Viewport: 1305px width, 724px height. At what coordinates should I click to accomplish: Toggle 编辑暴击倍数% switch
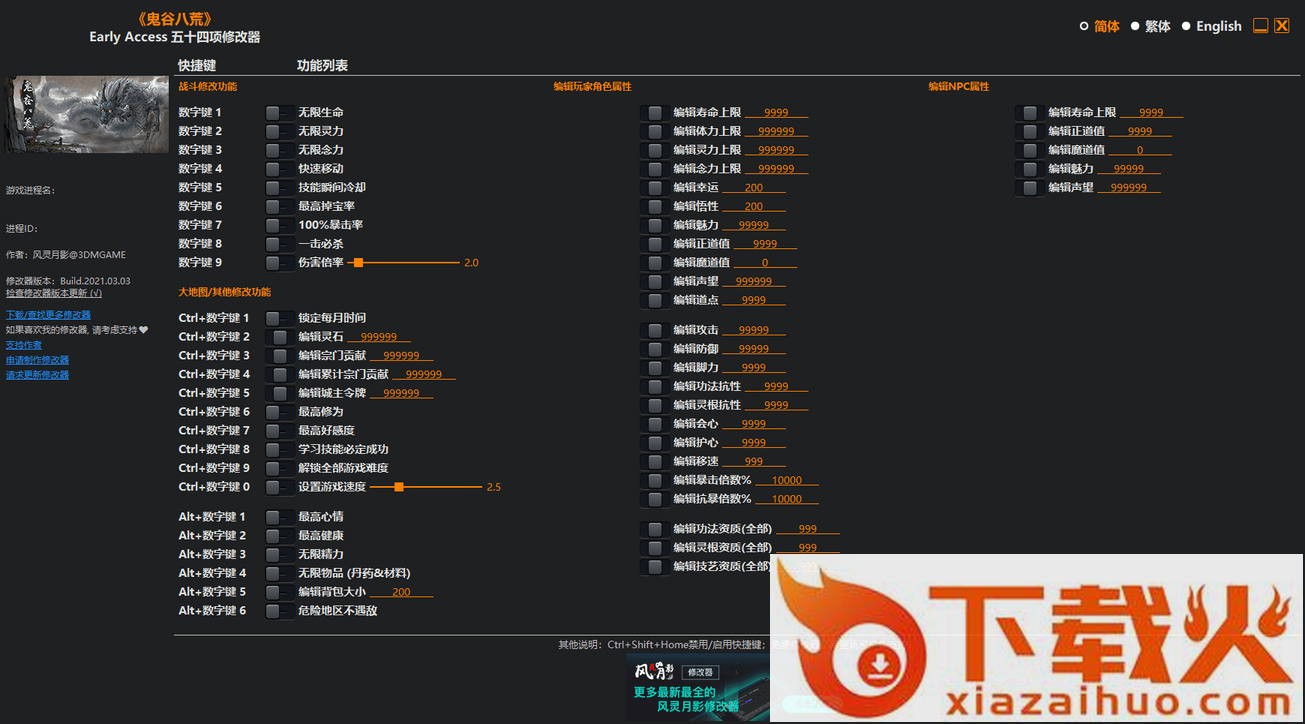click(655, 481)
